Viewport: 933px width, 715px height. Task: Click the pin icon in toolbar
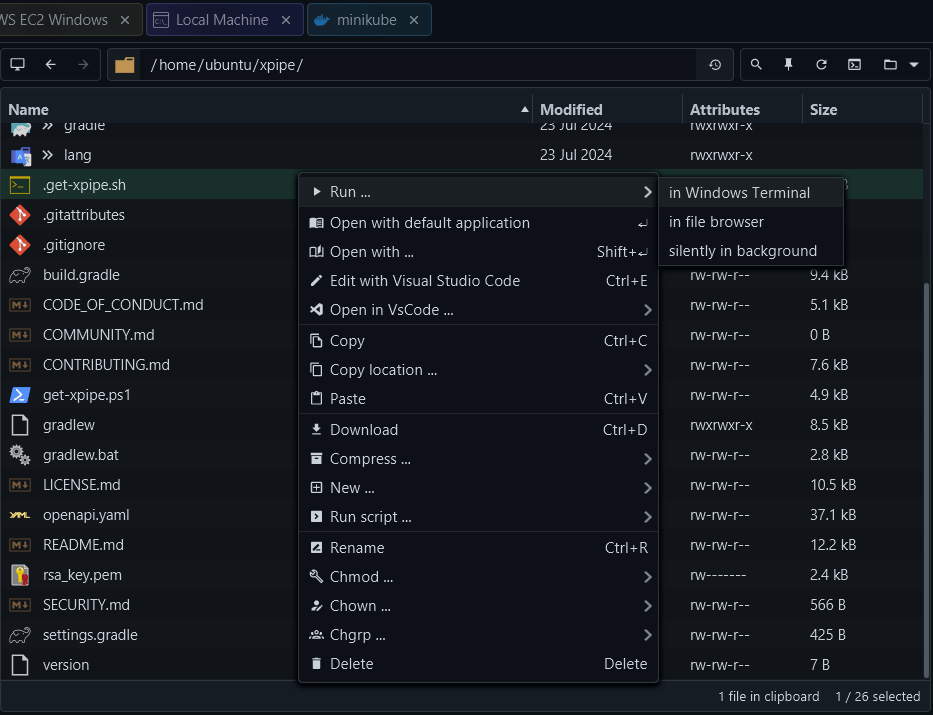click(788, 65)
